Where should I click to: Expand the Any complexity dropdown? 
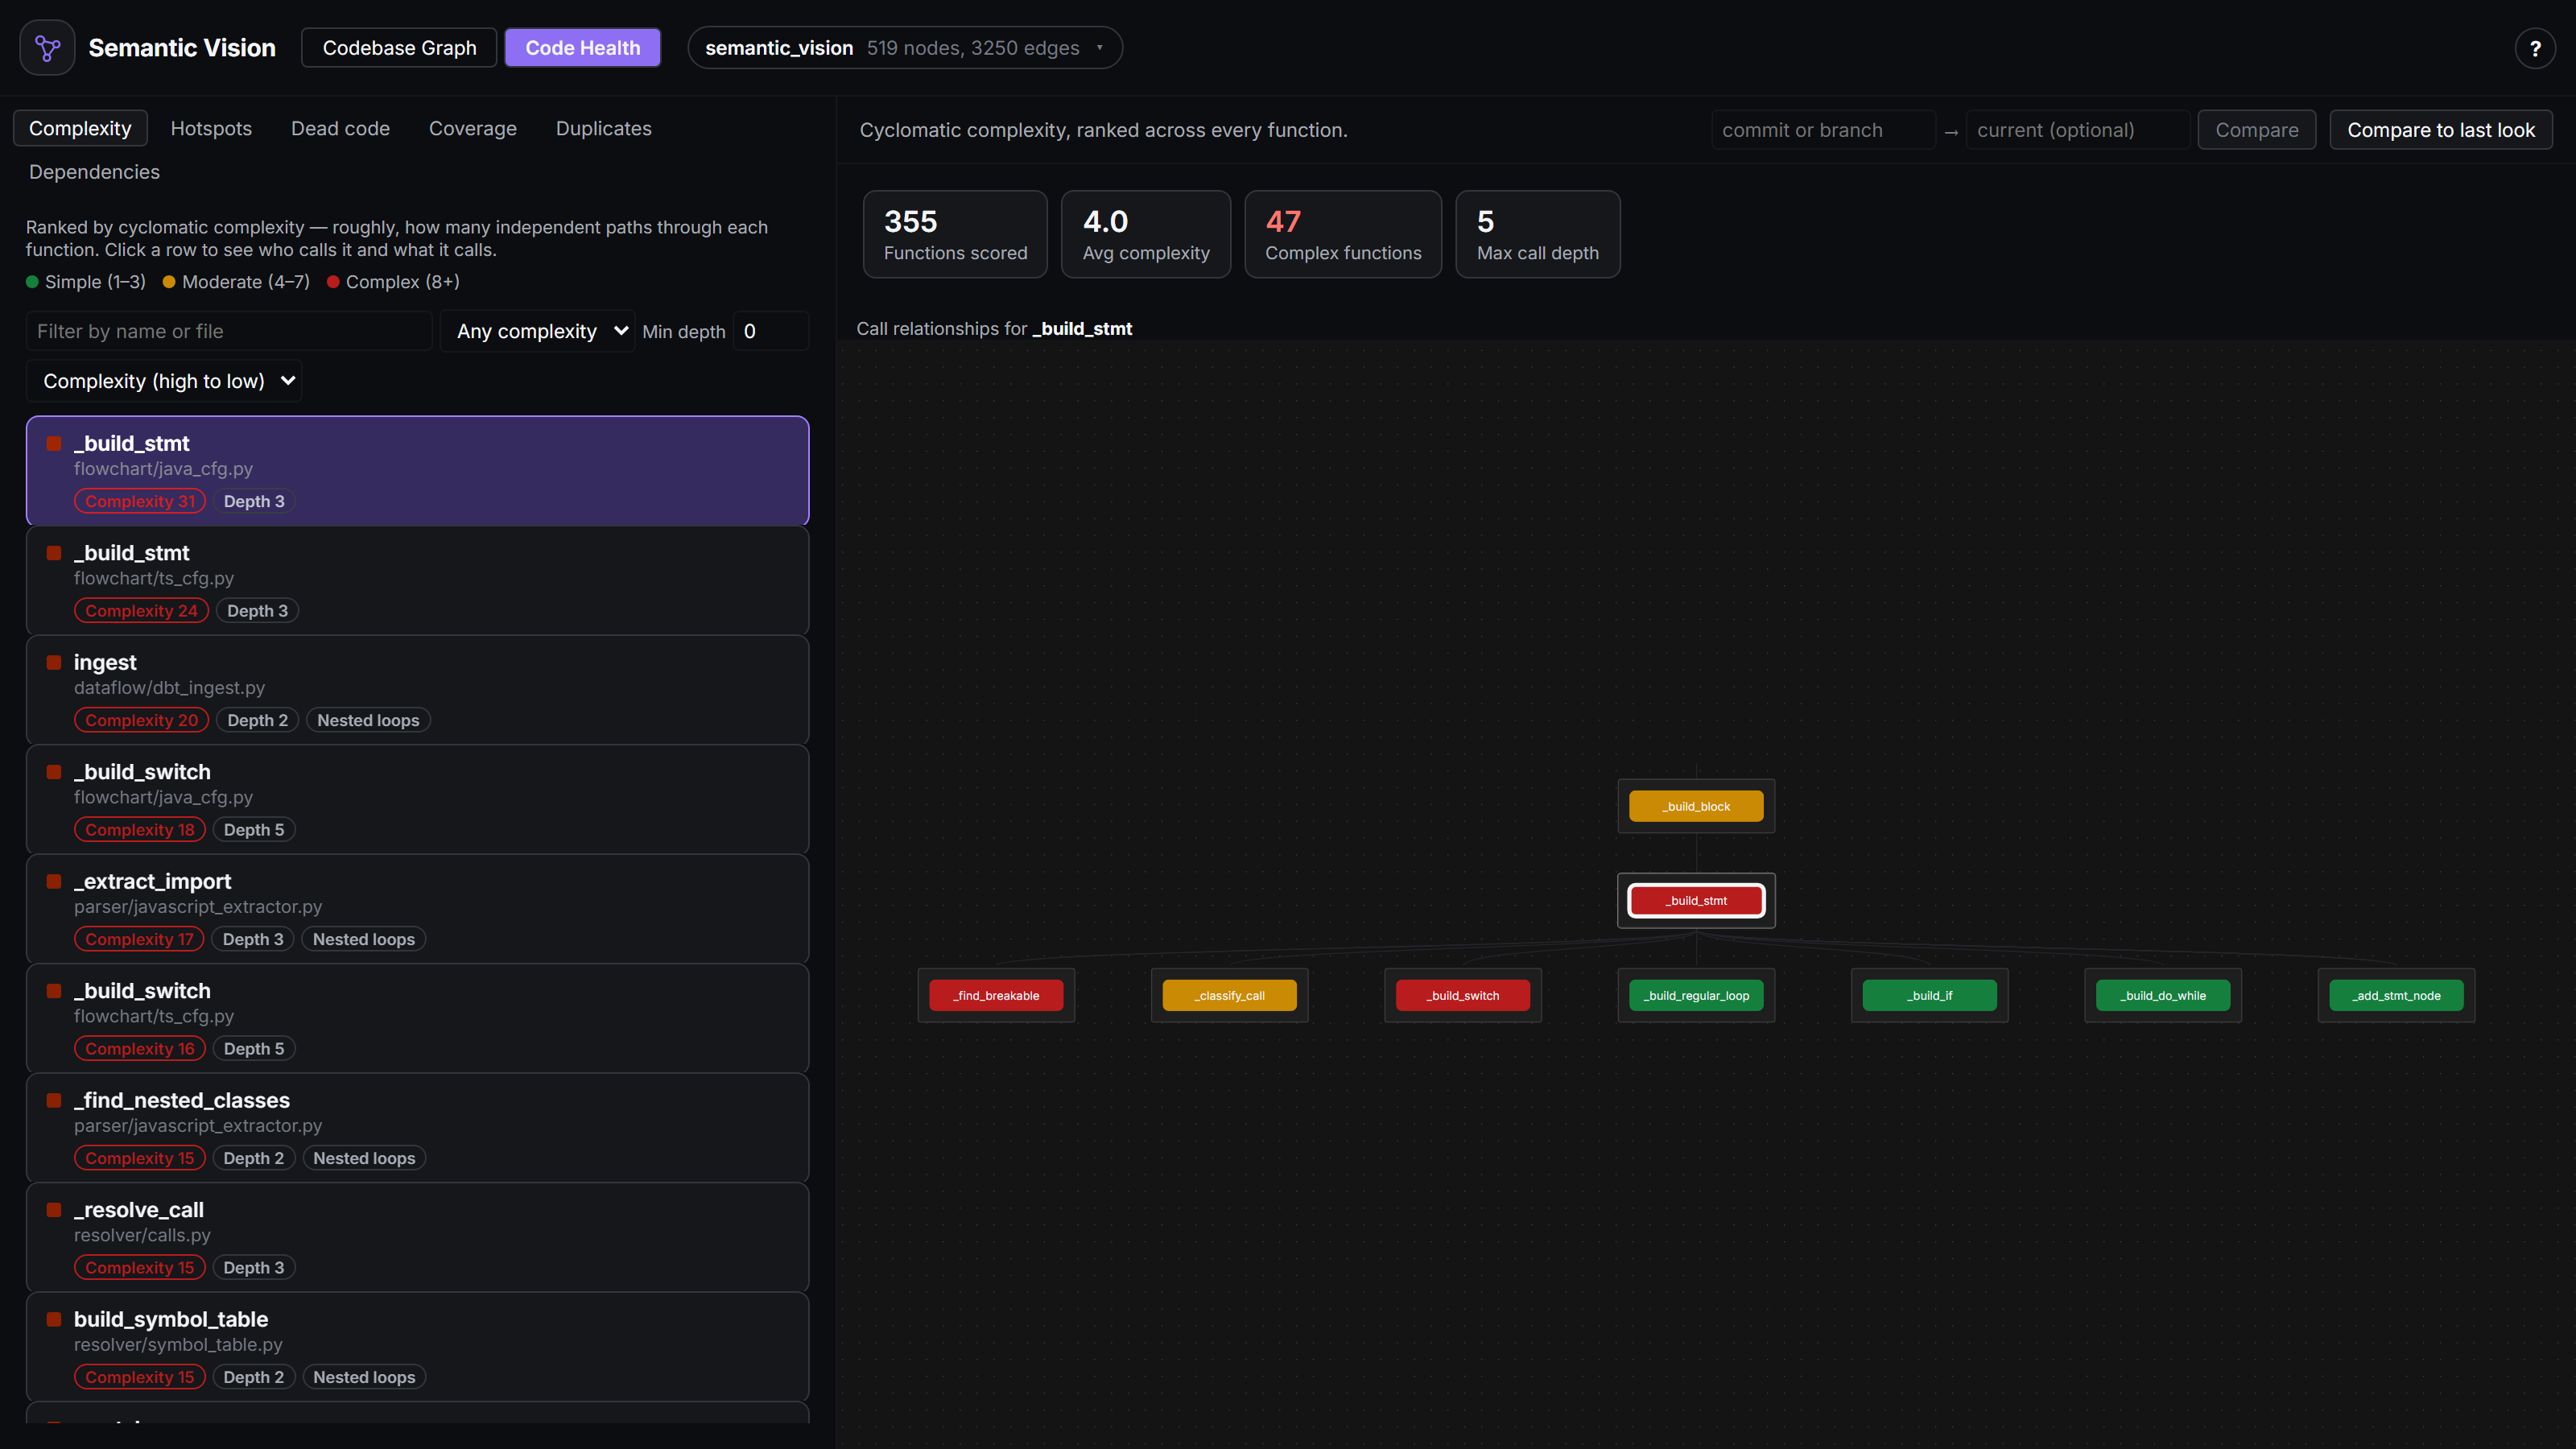tap(538, 331)
